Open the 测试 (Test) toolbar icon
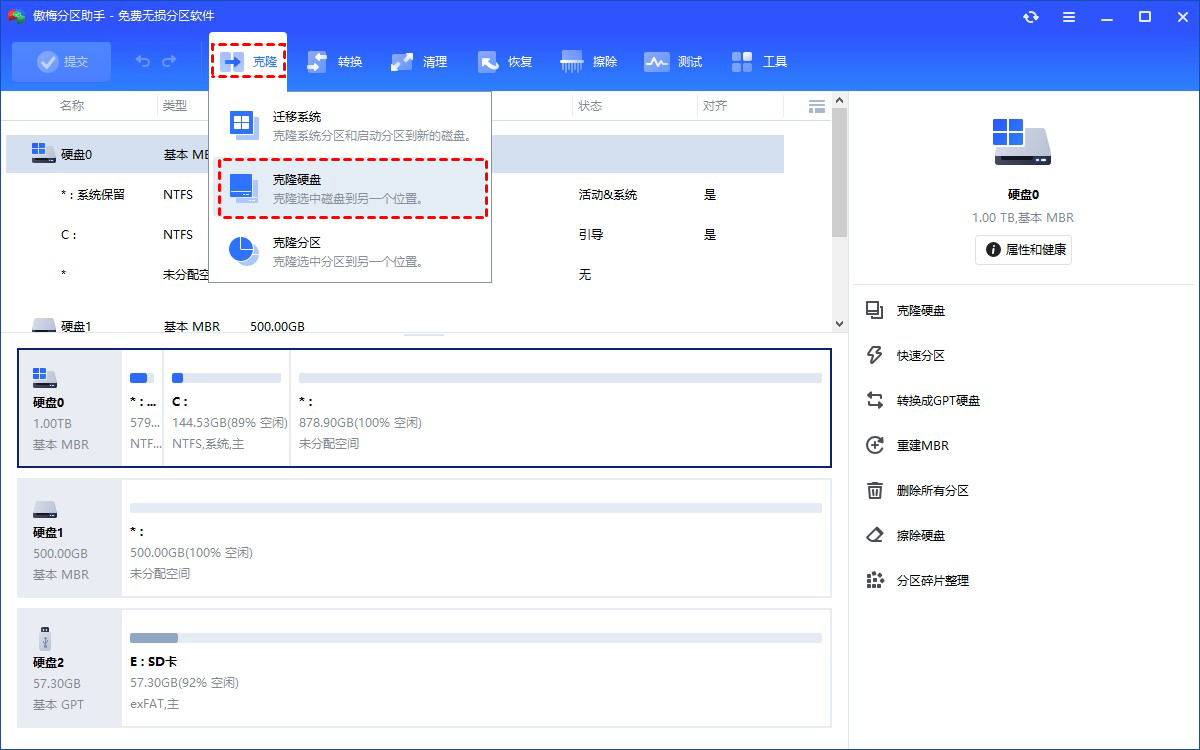Viewport: 1200px width, 750px height. (x=673, y=61)
